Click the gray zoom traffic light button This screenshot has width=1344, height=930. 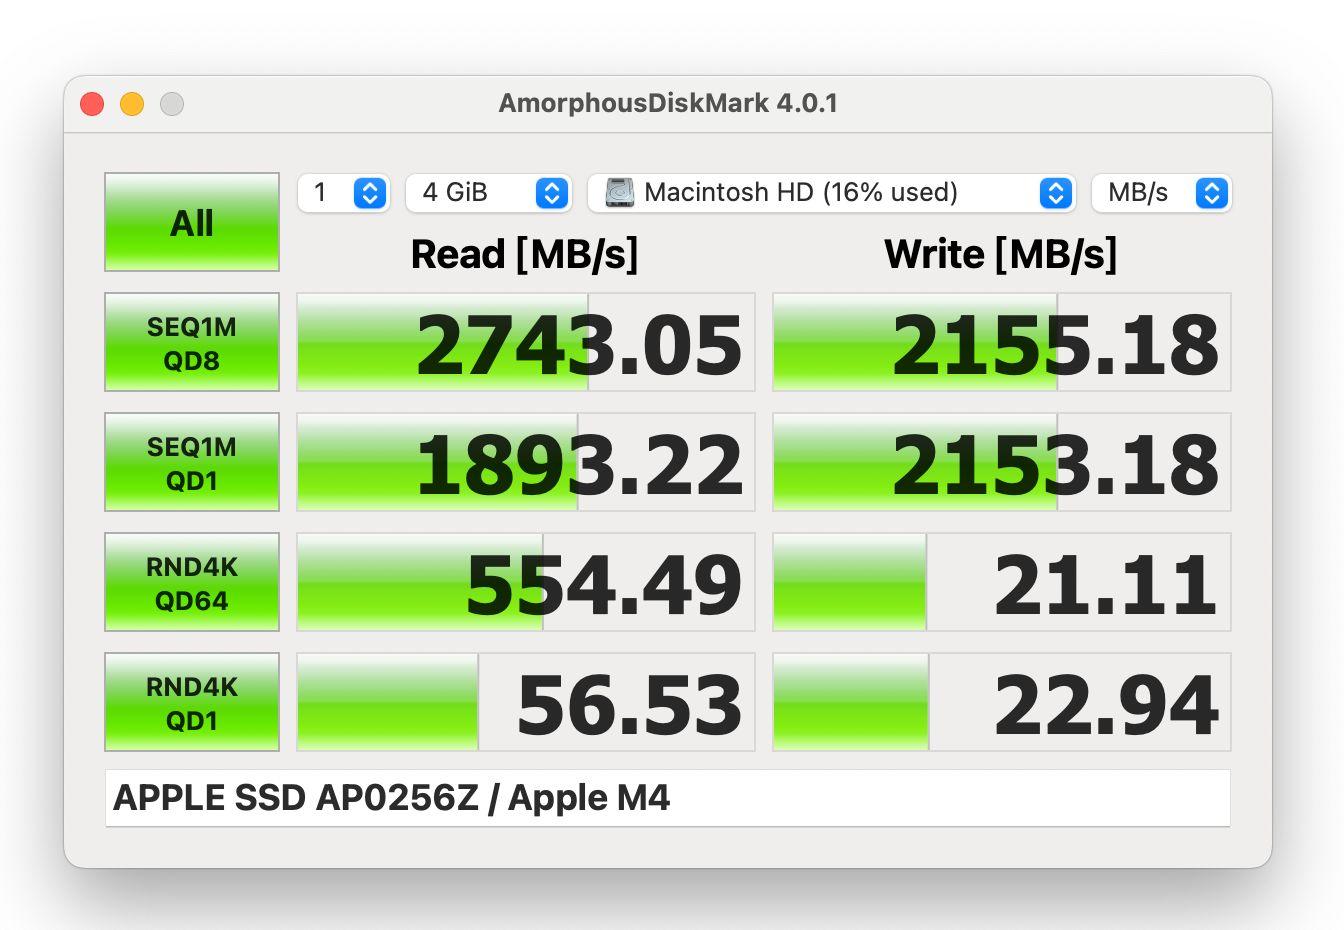(172, 103)
